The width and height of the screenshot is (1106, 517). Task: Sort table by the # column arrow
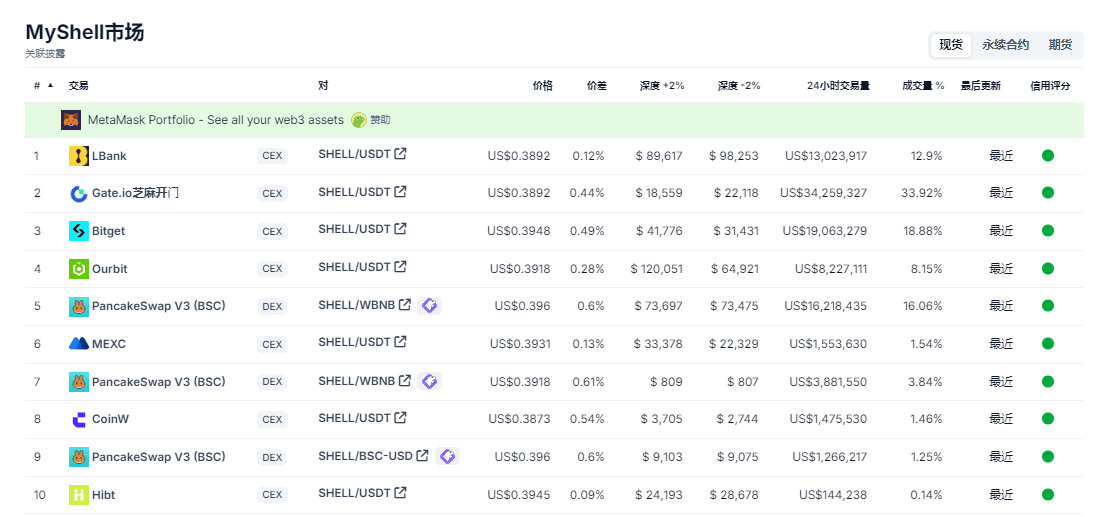point(51,86)
